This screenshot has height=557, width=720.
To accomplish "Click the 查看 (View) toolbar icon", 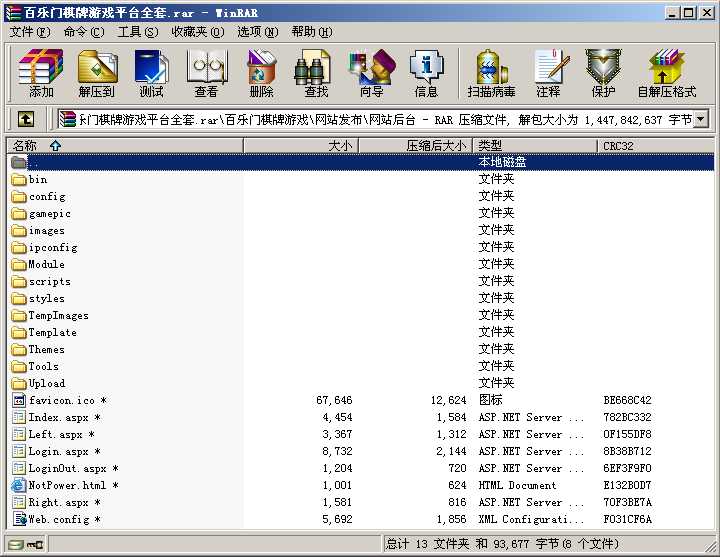I will (206, 73).
